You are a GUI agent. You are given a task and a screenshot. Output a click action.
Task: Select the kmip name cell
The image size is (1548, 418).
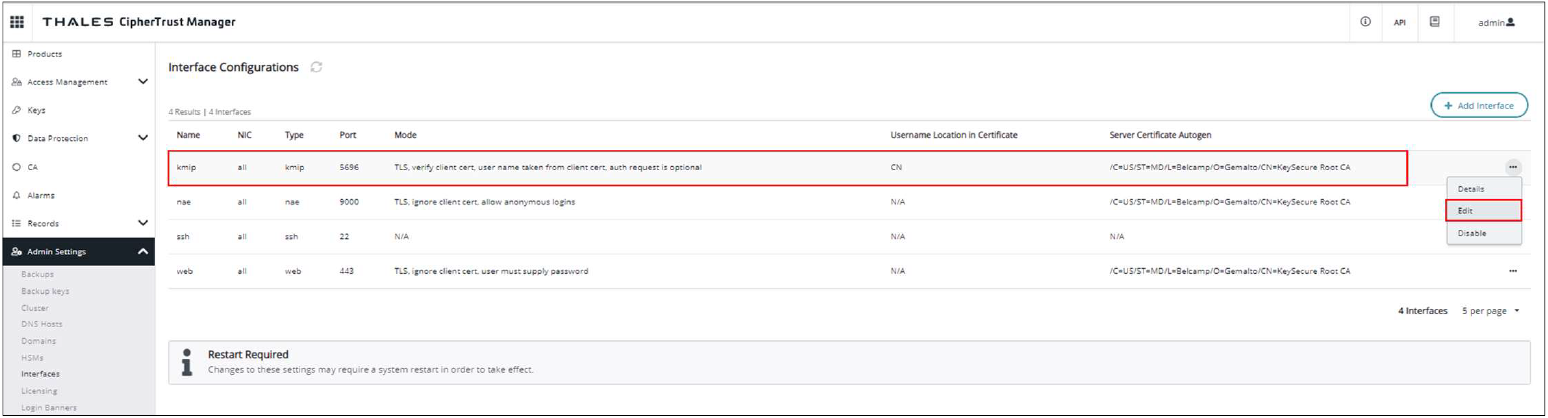pos(187,167)
